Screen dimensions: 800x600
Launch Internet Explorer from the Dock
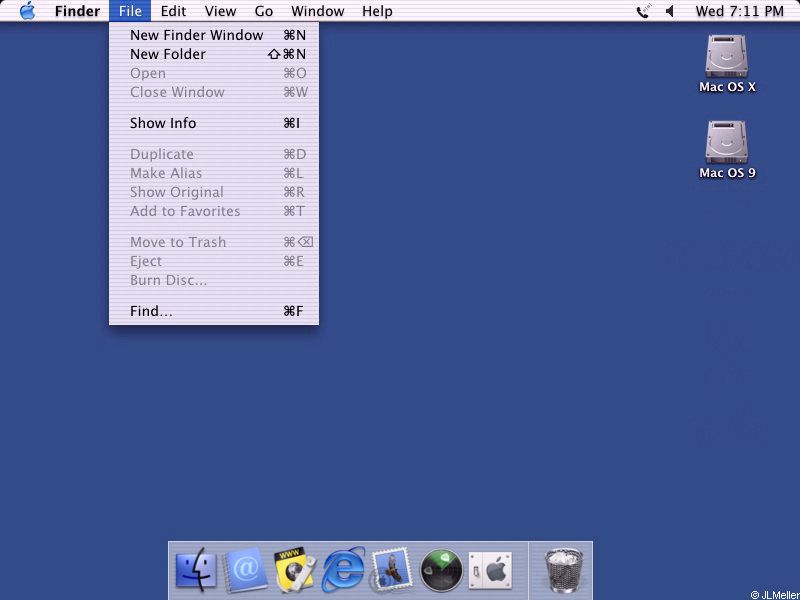coord(343,570)
